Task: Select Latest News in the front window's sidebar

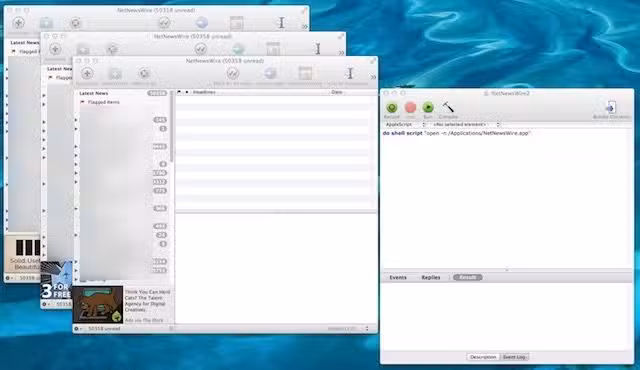Action: 93,93
